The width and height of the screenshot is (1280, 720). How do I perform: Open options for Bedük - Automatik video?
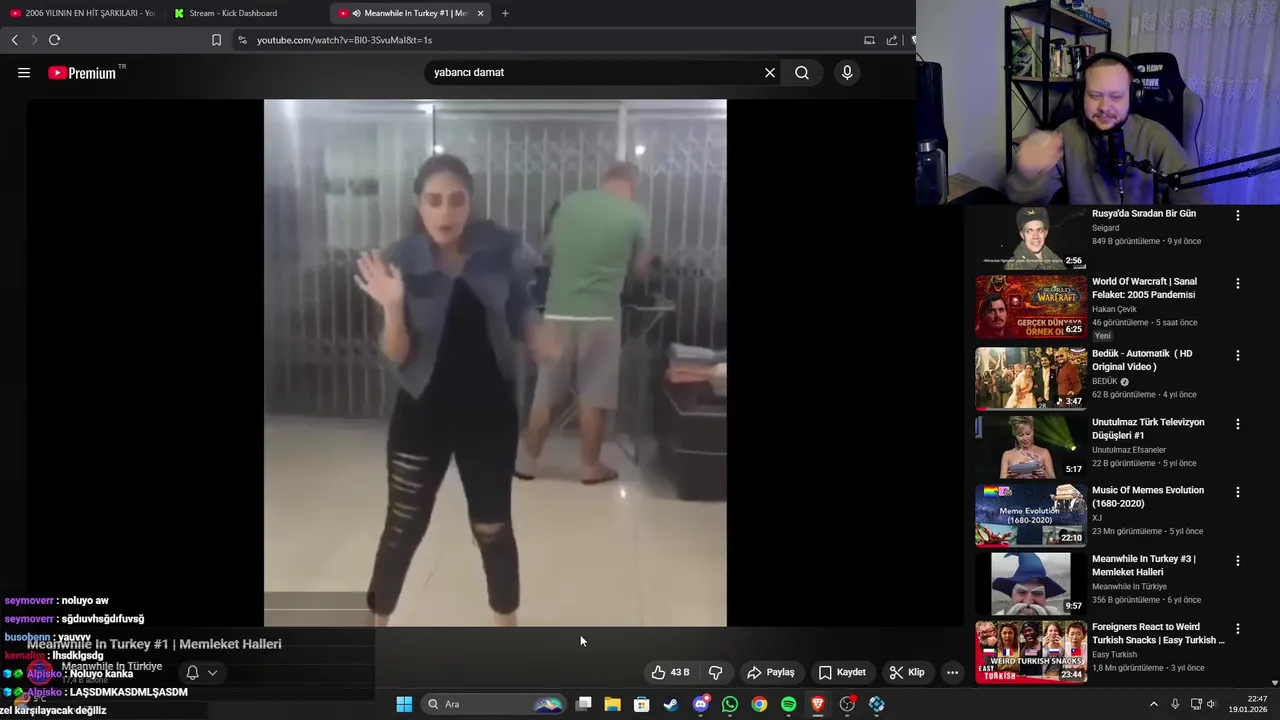pyautogui.click(x=1237, y=355)
